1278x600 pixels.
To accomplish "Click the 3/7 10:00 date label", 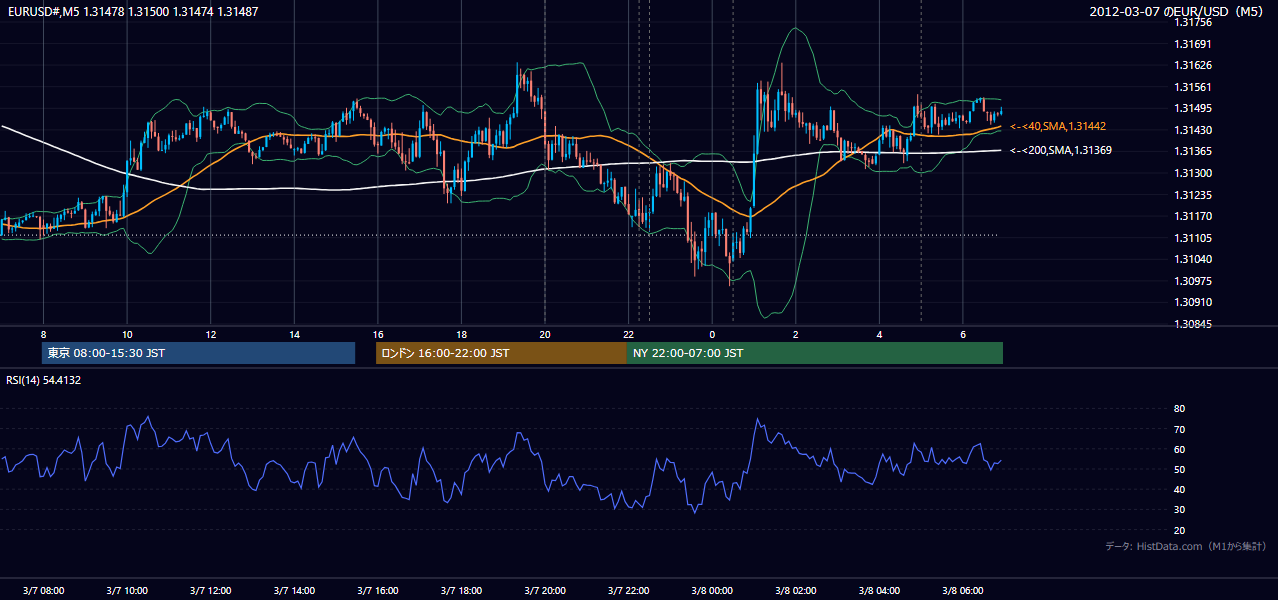I will (x=127, y=591).
